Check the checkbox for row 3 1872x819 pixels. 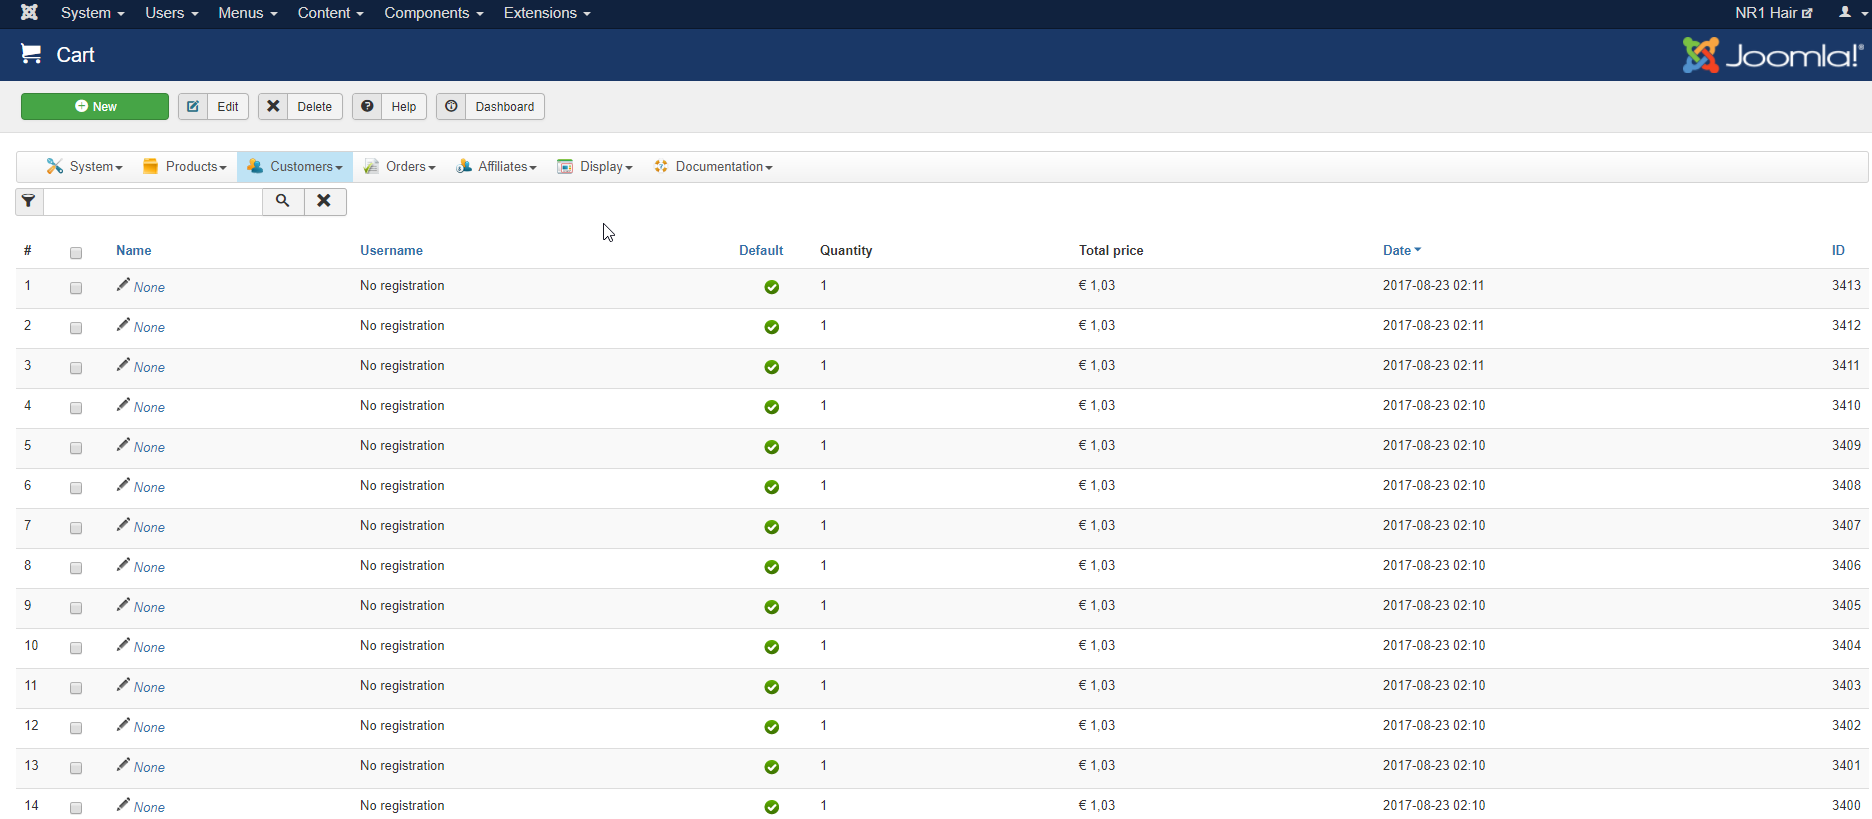pos(76,368)
